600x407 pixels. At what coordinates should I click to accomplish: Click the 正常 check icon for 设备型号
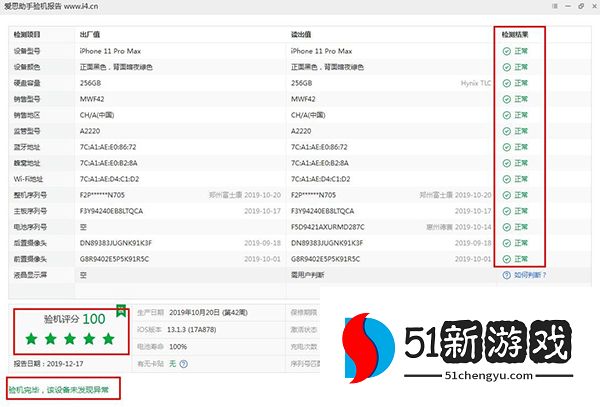(507, 49)
